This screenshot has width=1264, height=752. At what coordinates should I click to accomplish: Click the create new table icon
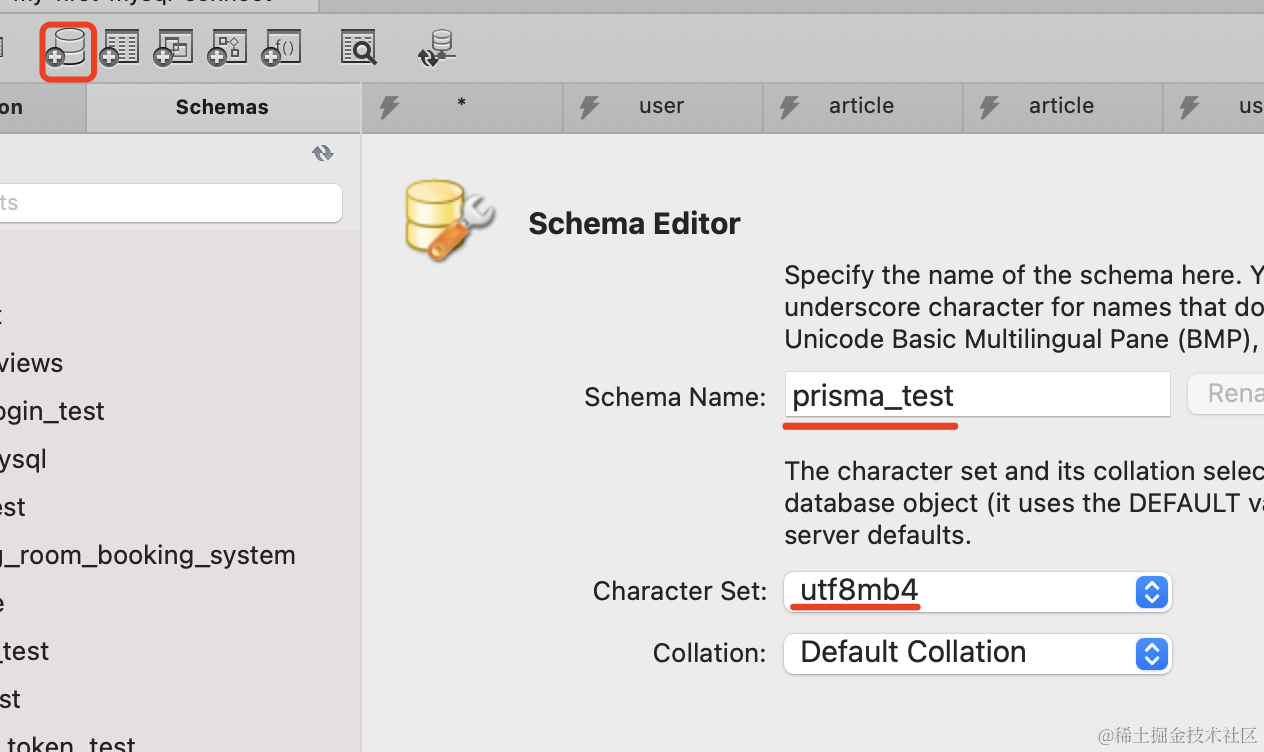pos(119,49)
